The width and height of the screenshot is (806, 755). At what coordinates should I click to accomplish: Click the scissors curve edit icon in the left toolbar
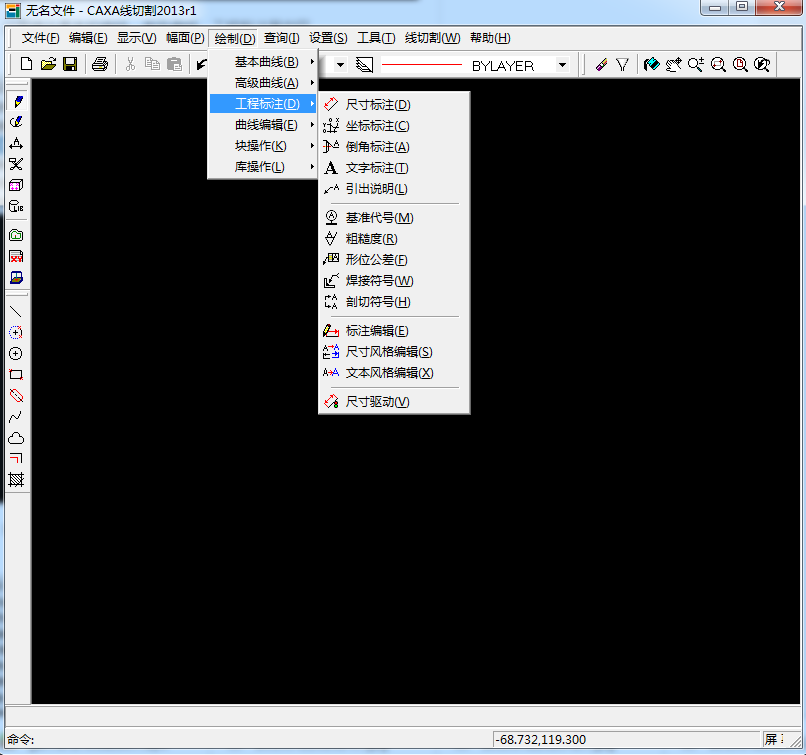click(x=16, y=164)
